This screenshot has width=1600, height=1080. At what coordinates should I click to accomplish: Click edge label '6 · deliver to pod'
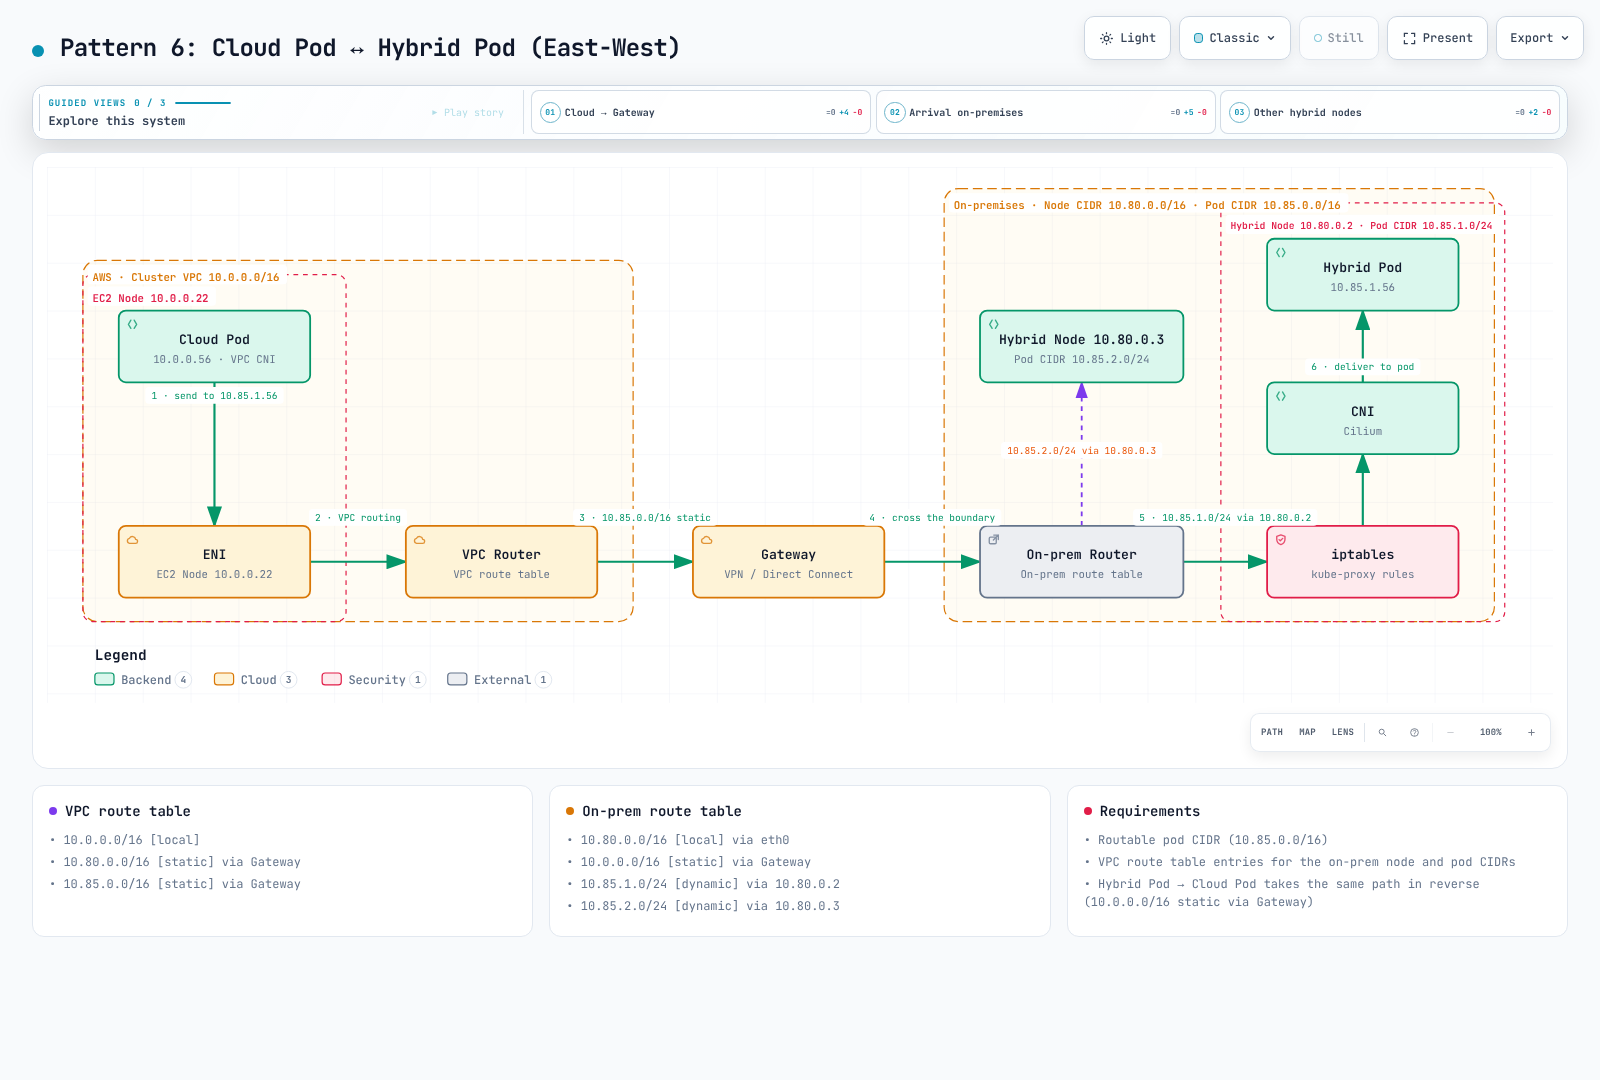click(1362, 367)
